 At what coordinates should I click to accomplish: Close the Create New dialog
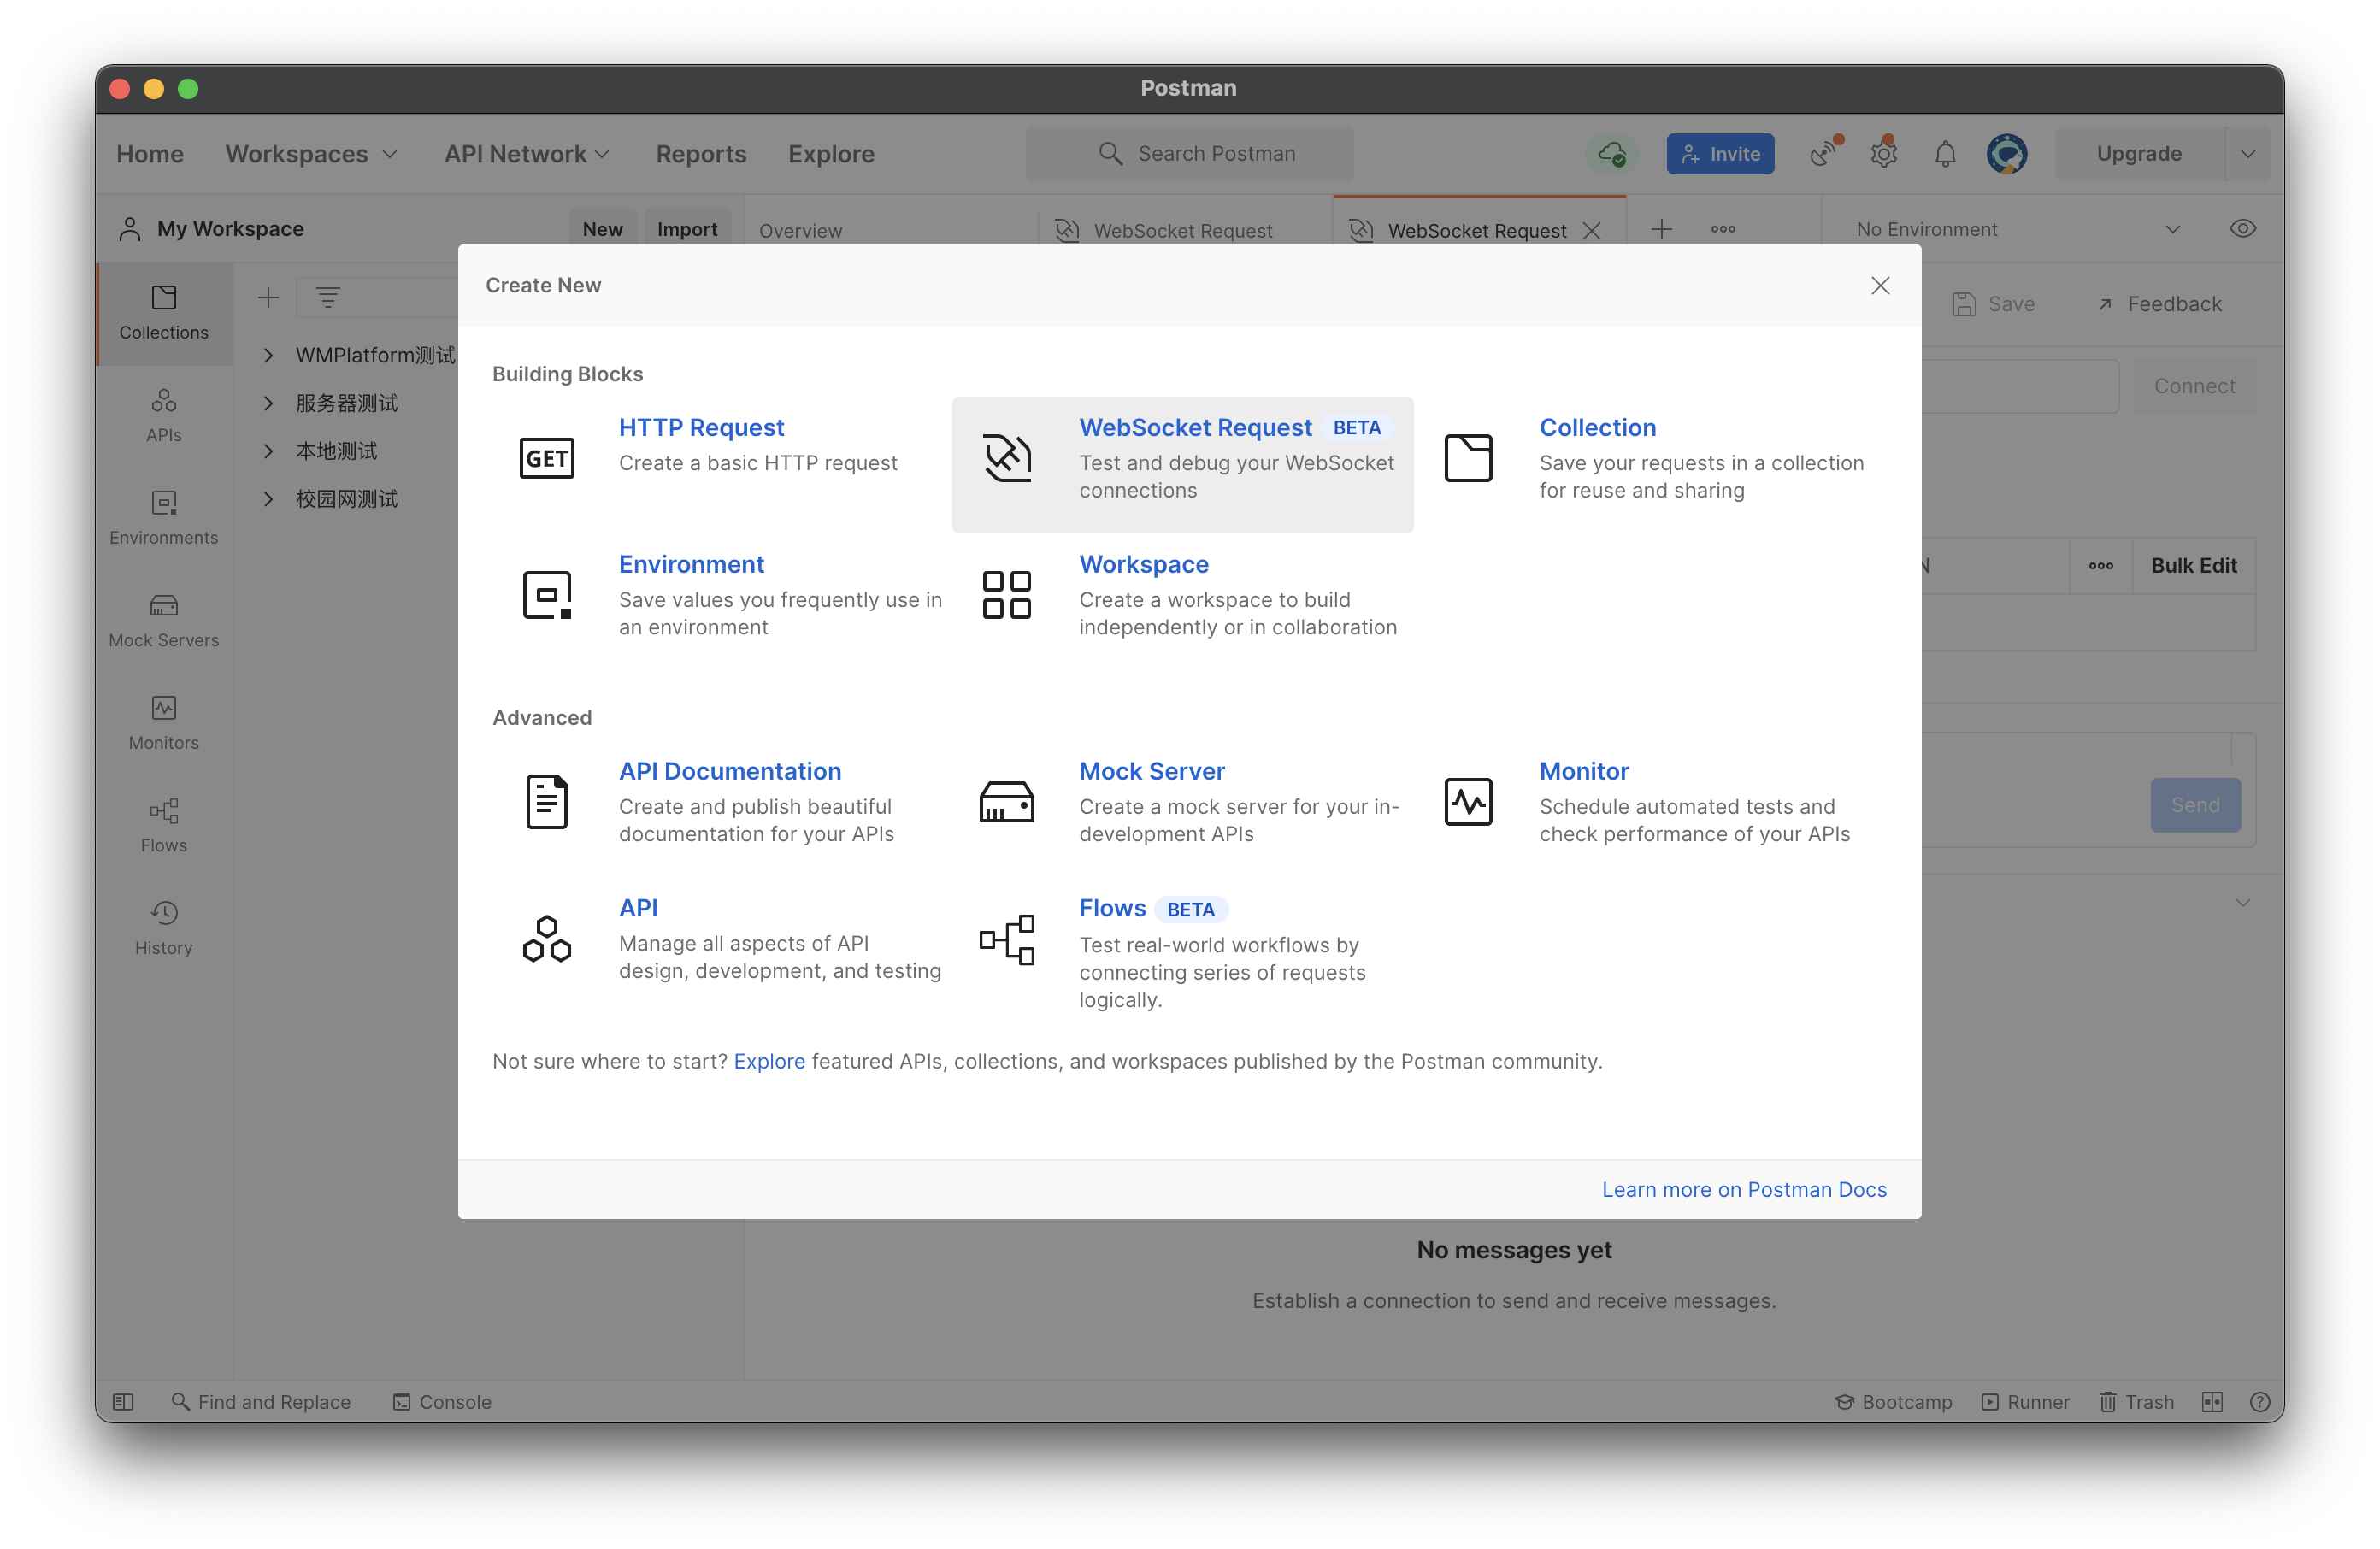coord(1880,286)
